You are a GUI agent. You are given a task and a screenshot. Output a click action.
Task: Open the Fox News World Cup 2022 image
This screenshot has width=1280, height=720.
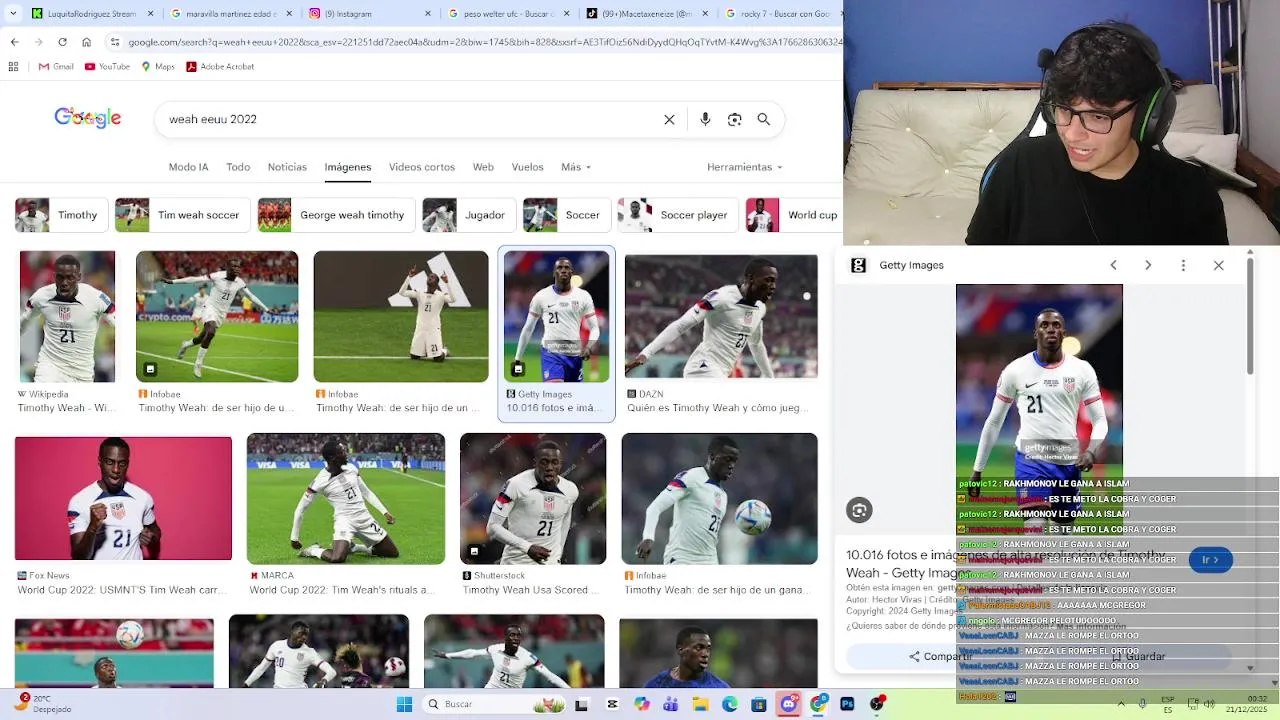(123, 498)
